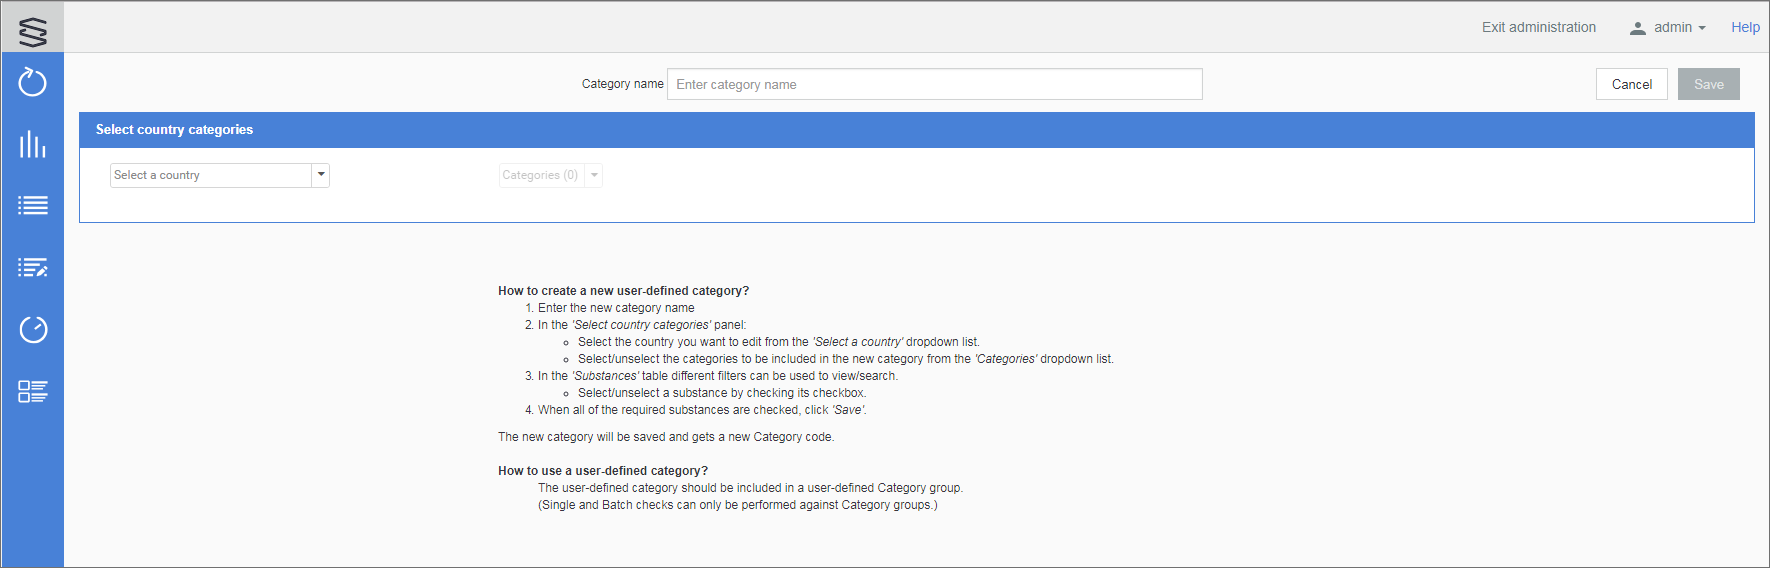
Task: Open the circular arrow sidebar icon
Action: point(33,82)
